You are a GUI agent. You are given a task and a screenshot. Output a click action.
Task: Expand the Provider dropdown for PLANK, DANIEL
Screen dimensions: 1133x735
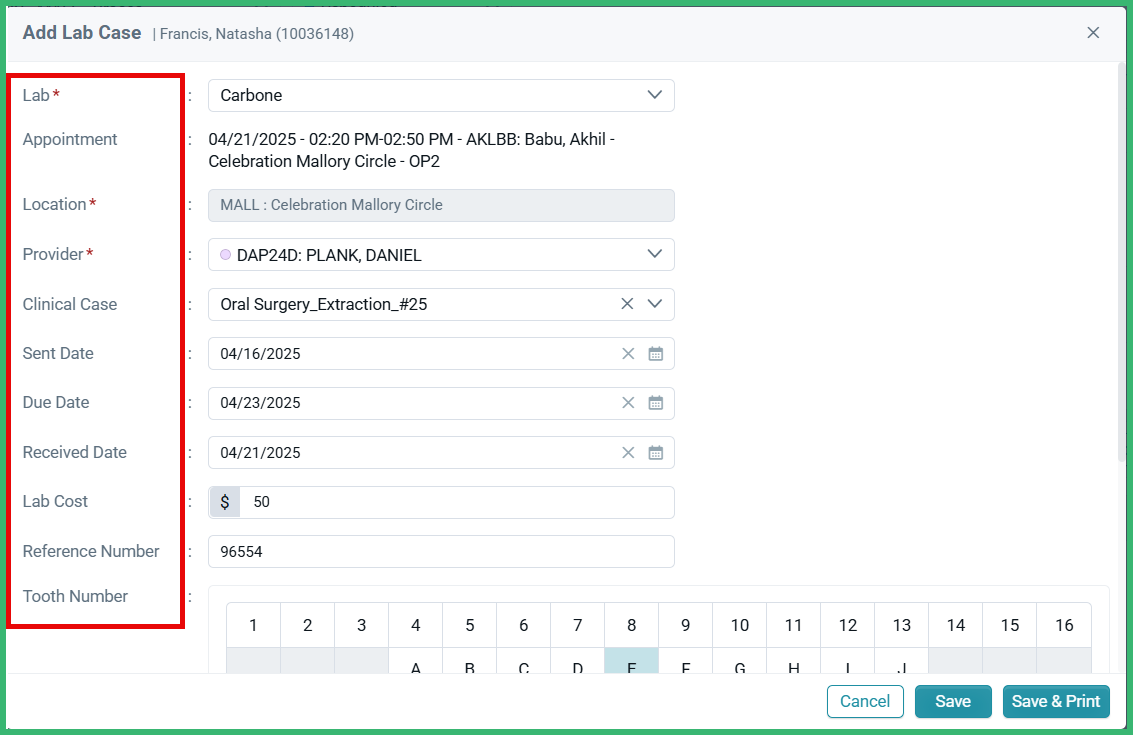click(655, 254)
